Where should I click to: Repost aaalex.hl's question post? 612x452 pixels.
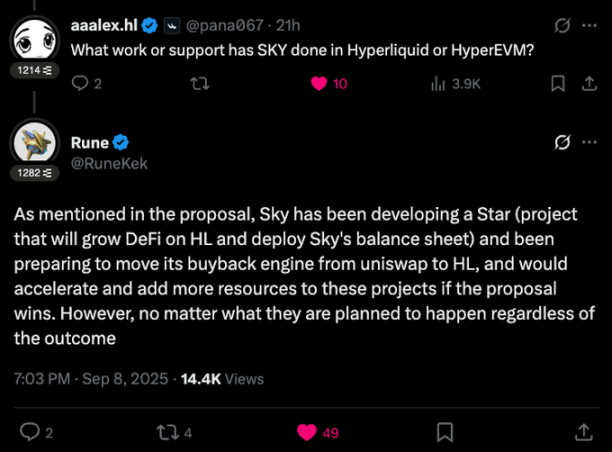[201, 85]
